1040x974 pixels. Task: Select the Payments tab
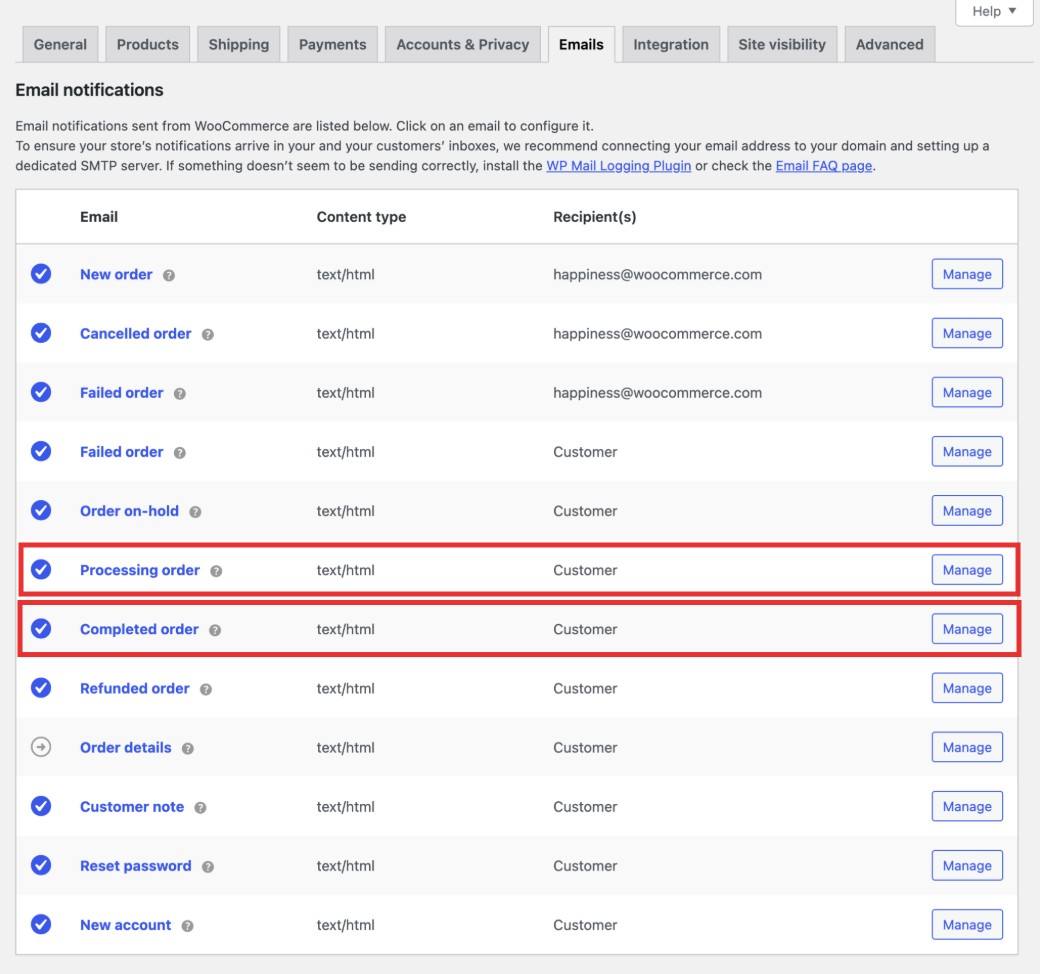(x=332, y=44)
